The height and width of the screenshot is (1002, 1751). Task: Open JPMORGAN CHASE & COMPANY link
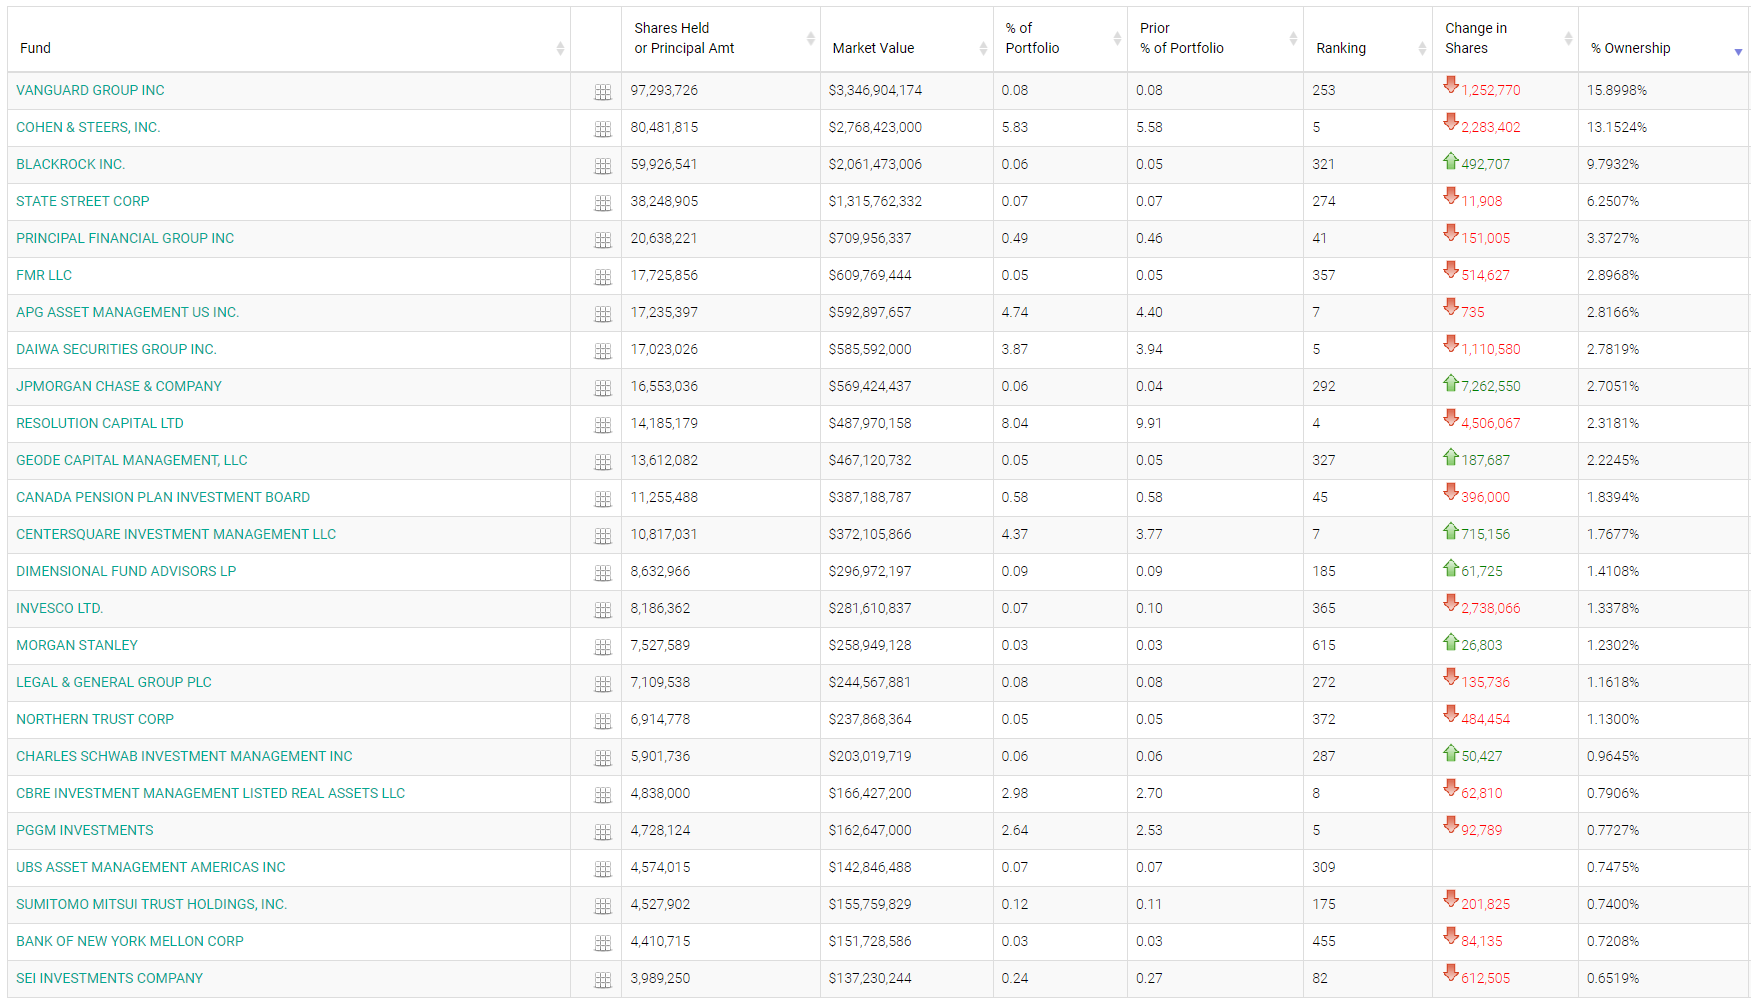pos(119,386)
